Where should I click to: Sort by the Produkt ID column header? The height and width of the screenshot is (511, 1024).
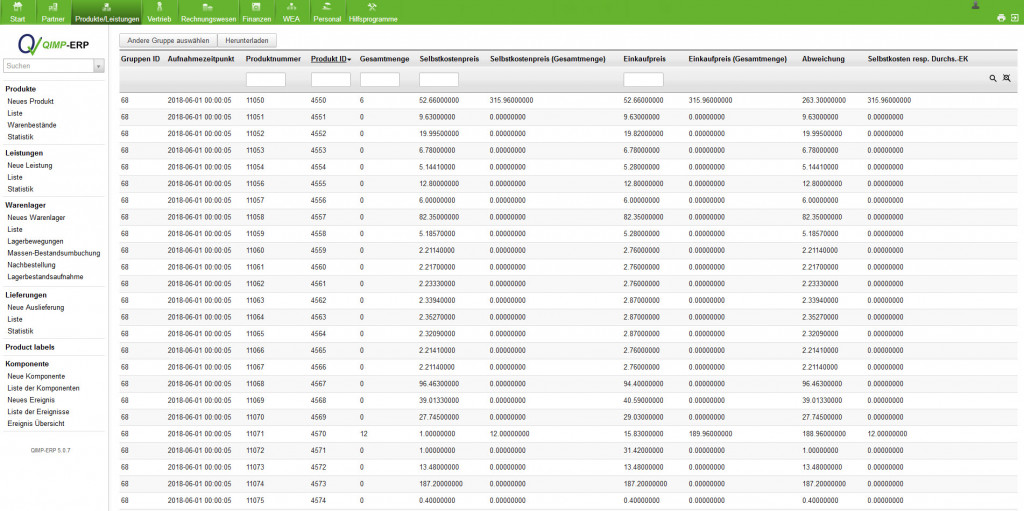pos(330,59)
